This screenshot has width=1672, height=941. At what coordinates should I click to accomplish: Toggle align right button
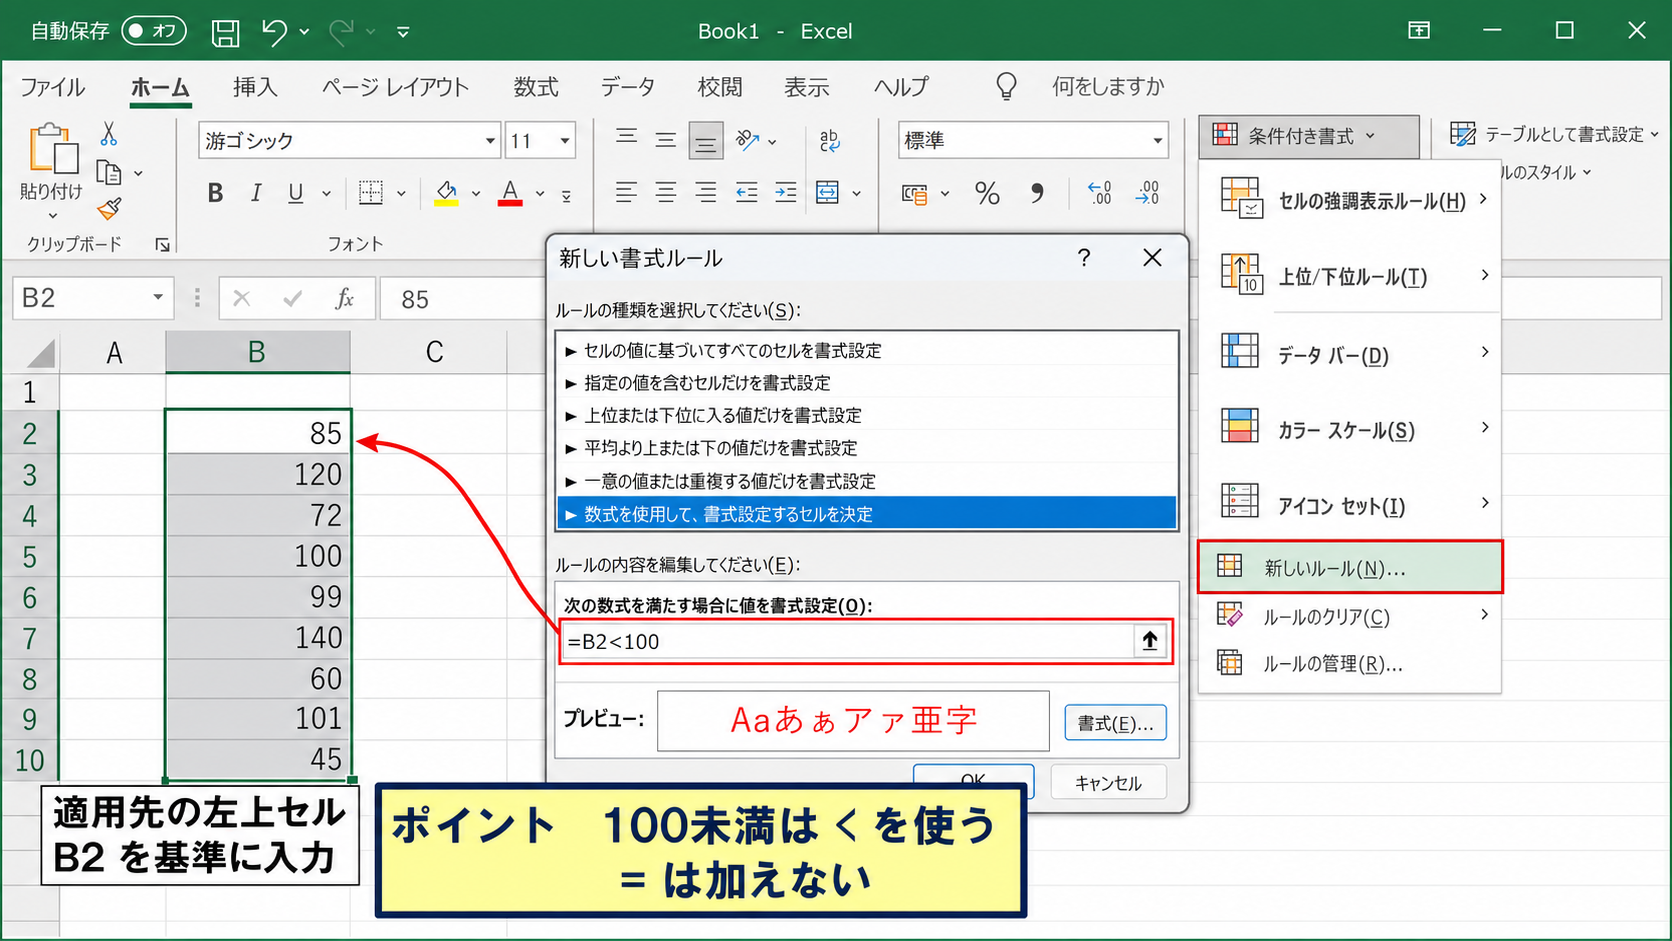(706, 193)
